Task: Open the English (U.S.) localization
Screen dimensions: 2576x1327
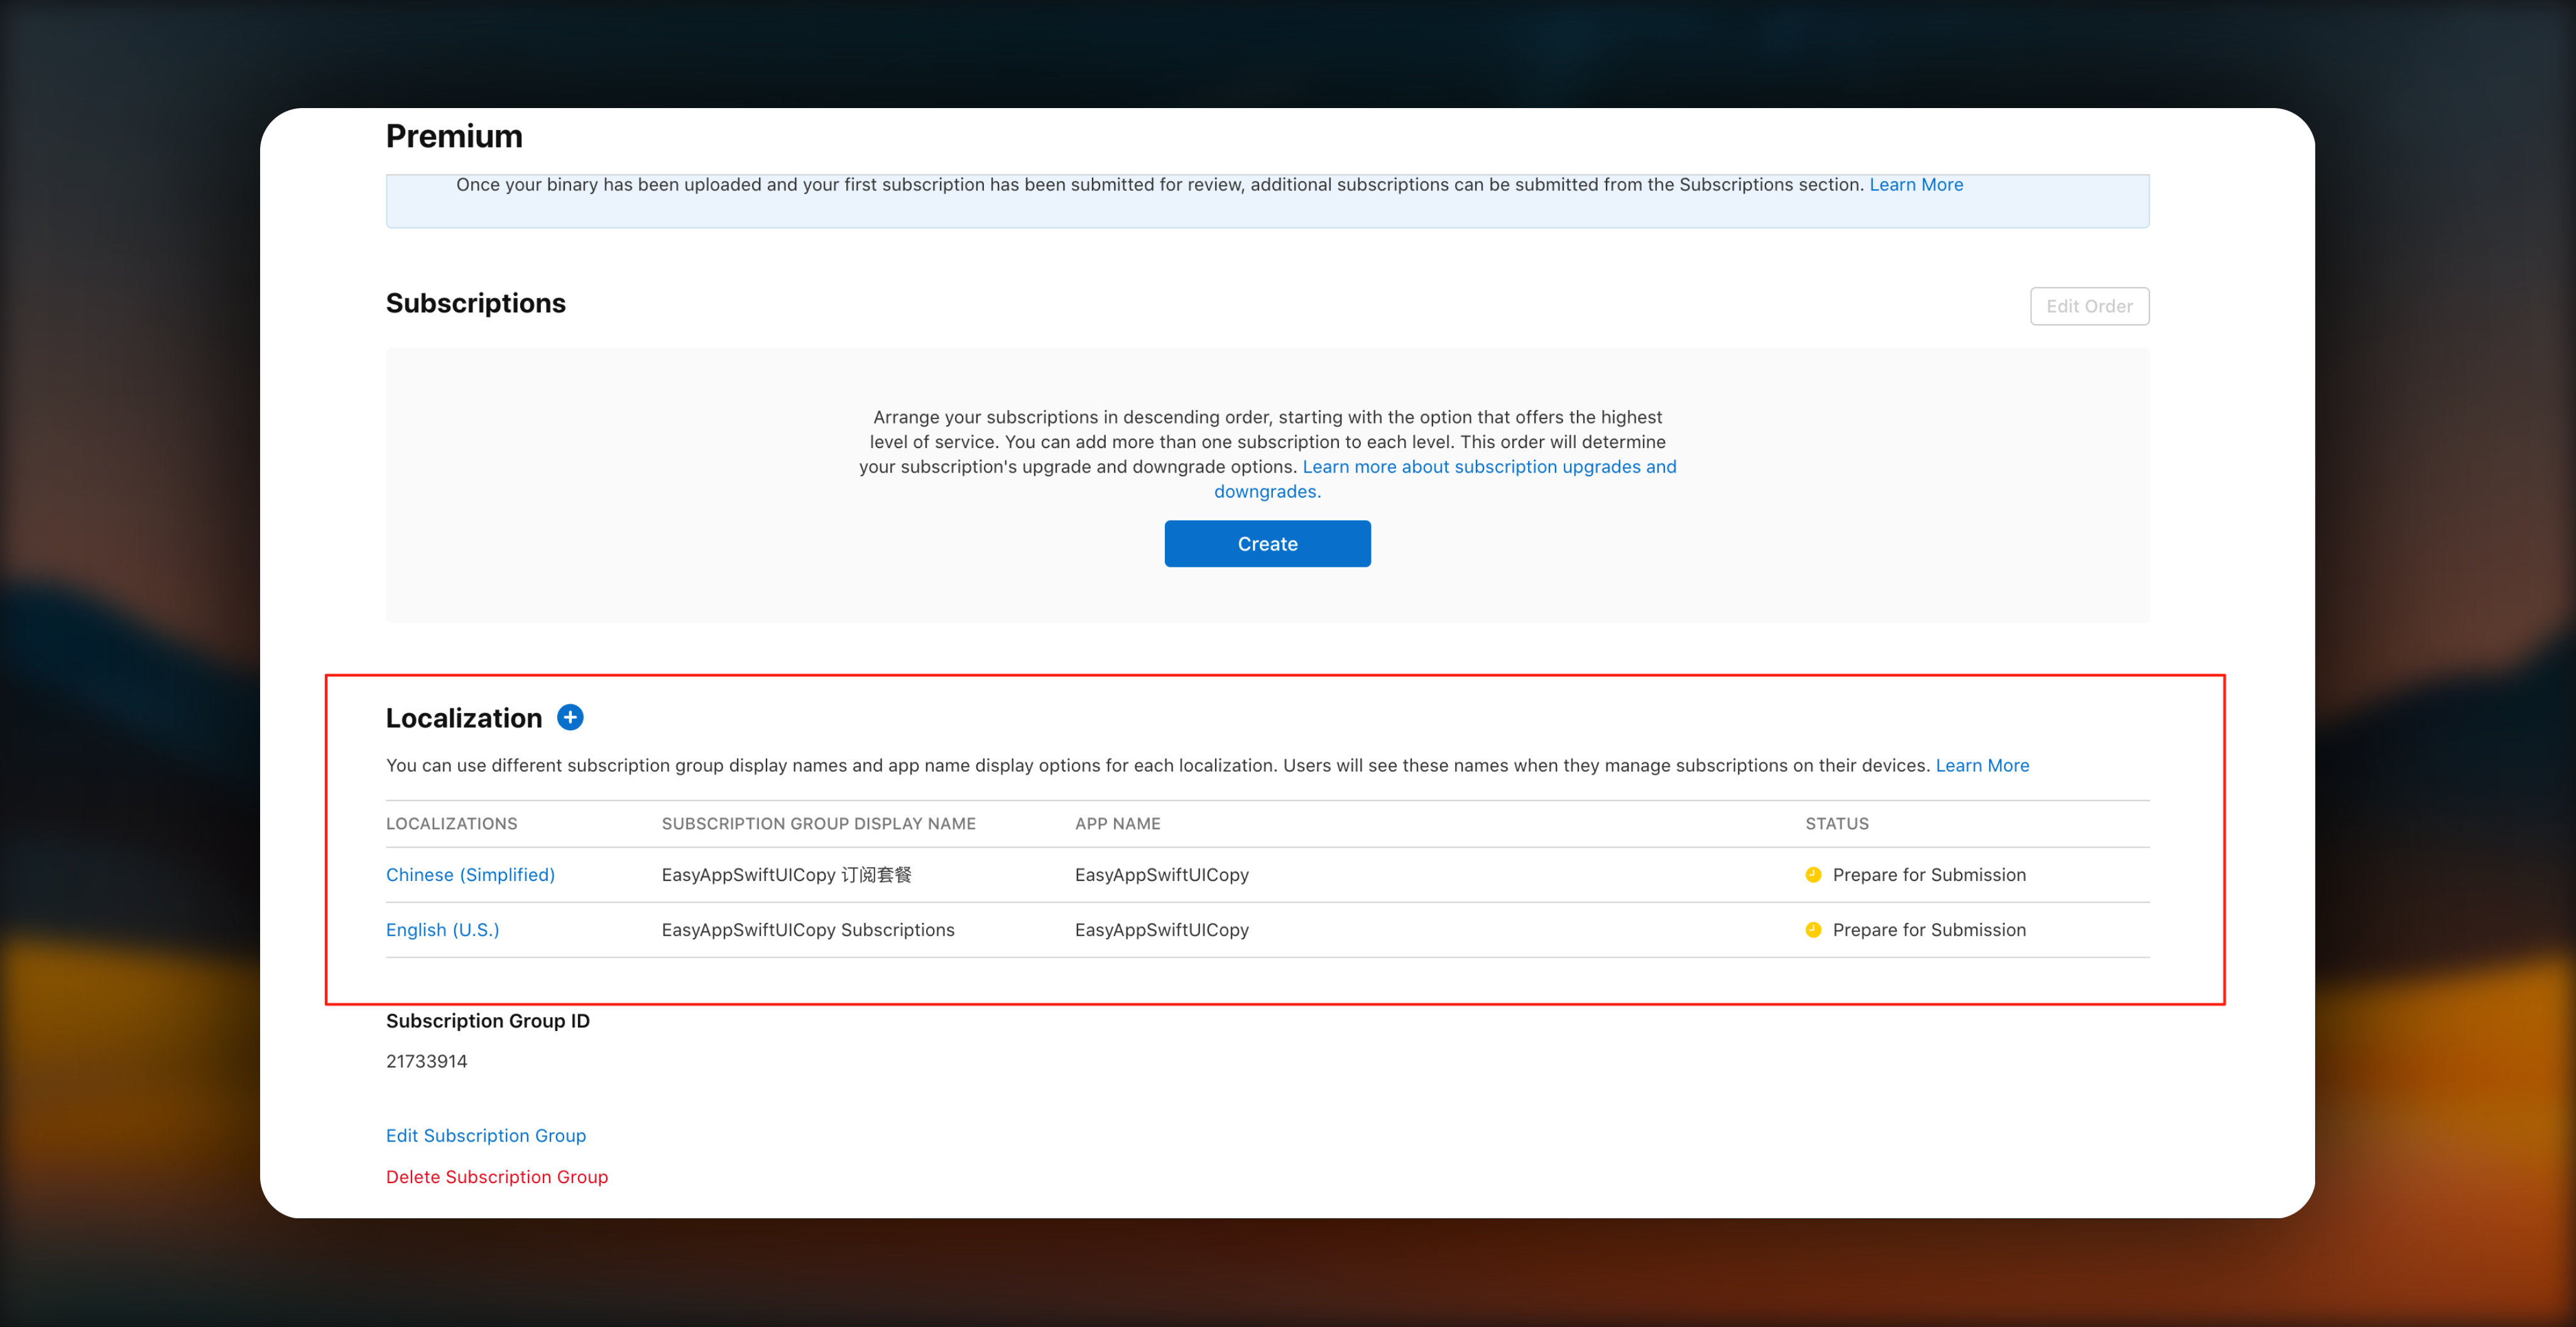Action: click(x=442, y=930)
